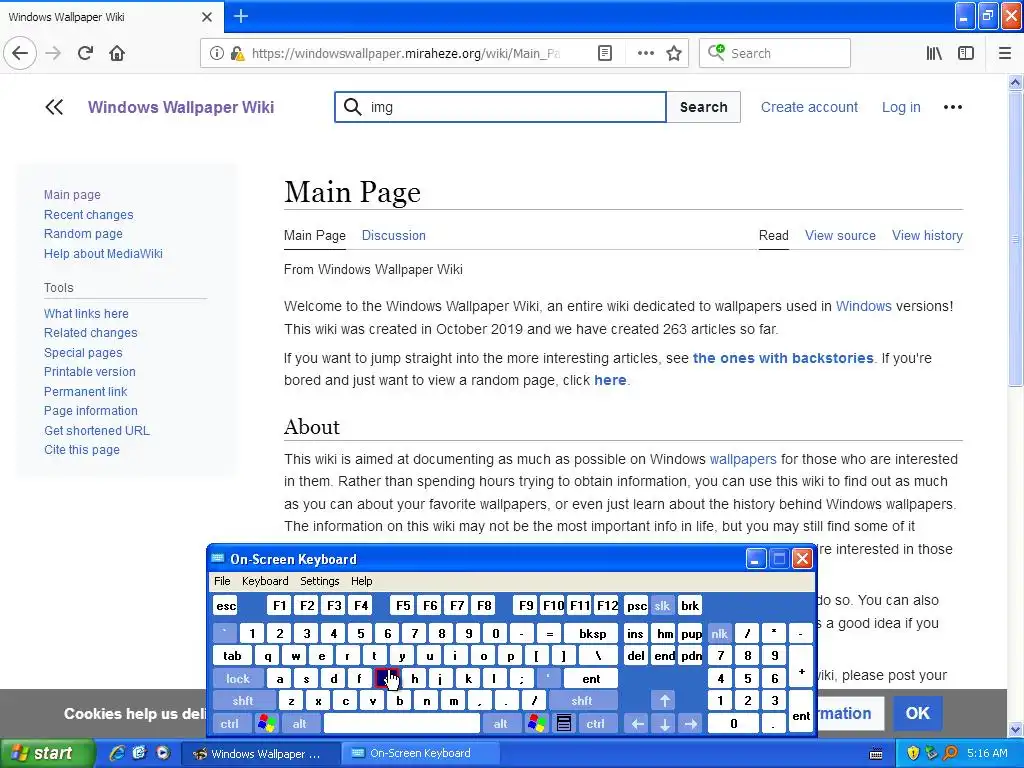Click the bksp key on On-Screen Keyboard

point(592,633)
